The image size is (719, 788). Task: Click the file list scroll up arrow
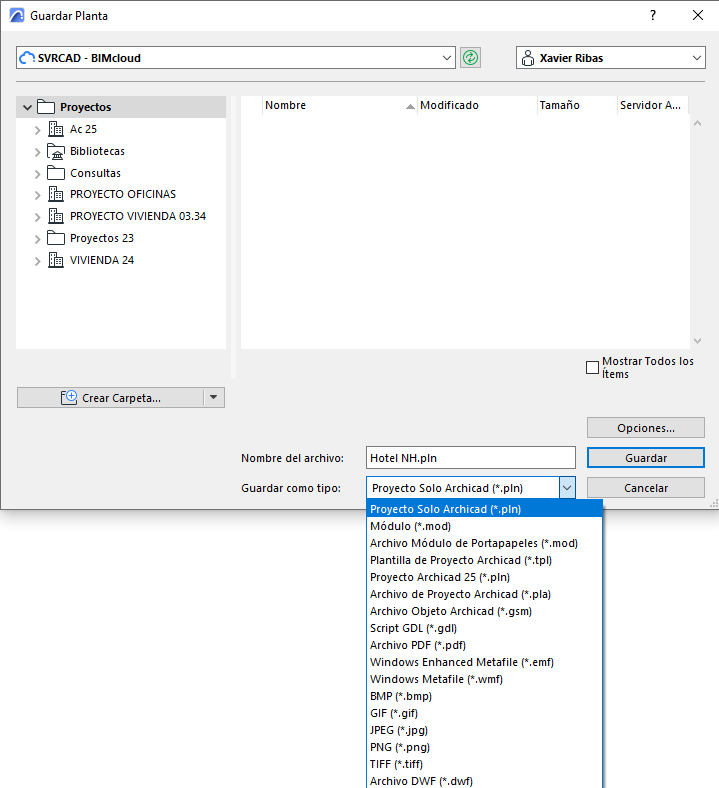pyautogui.click(x=697, y=123)
